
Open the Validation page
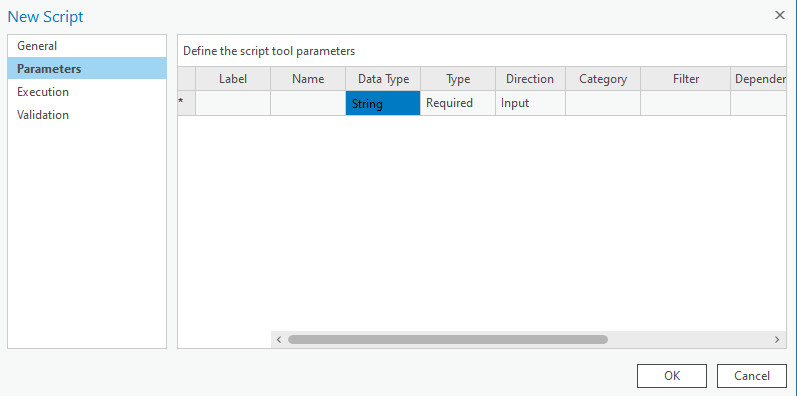(x=87, y=115)
